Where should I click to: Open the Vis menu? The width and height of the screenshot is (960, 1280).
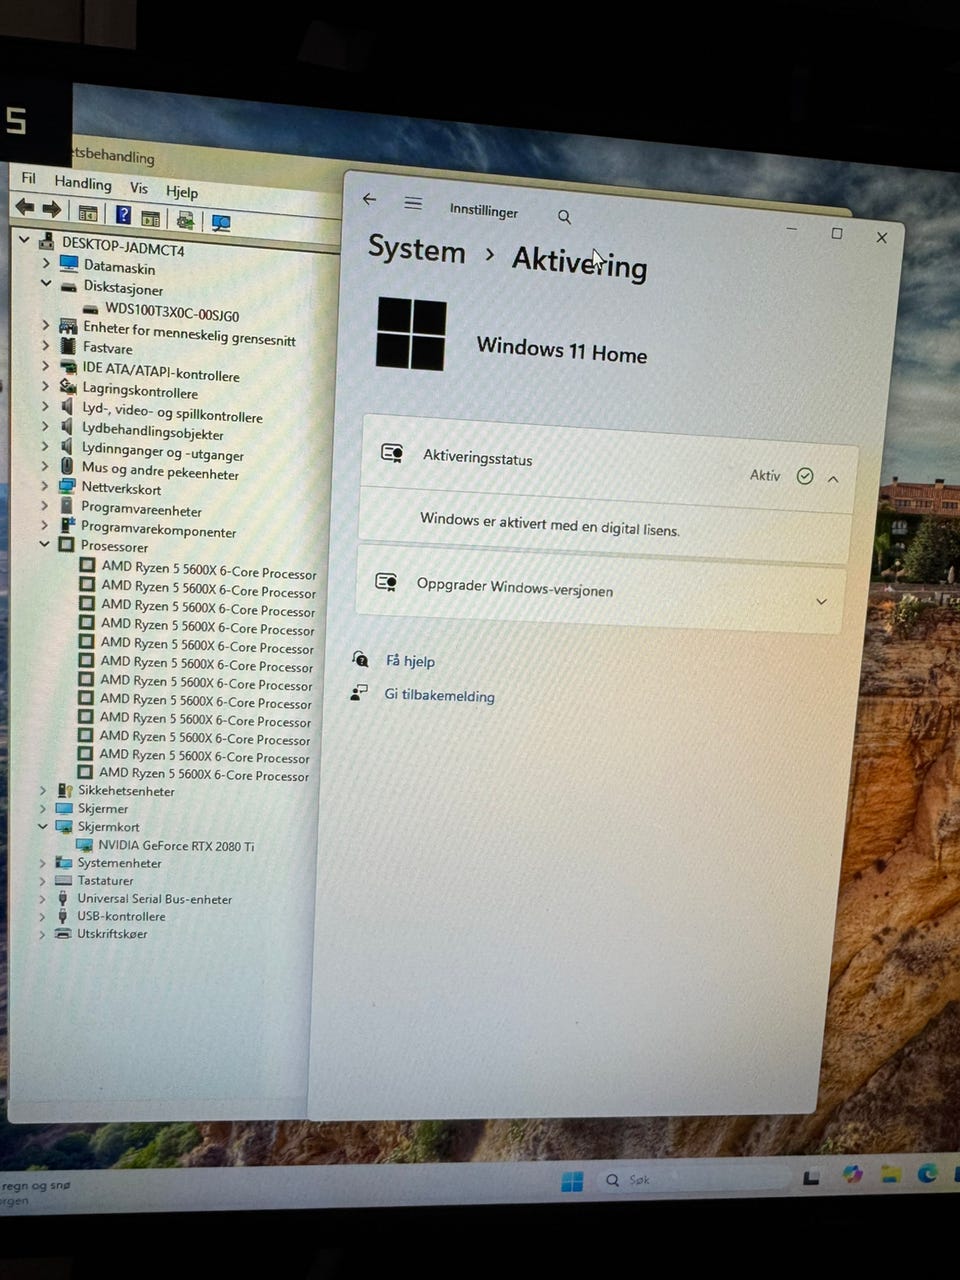(x=139, y=187)
